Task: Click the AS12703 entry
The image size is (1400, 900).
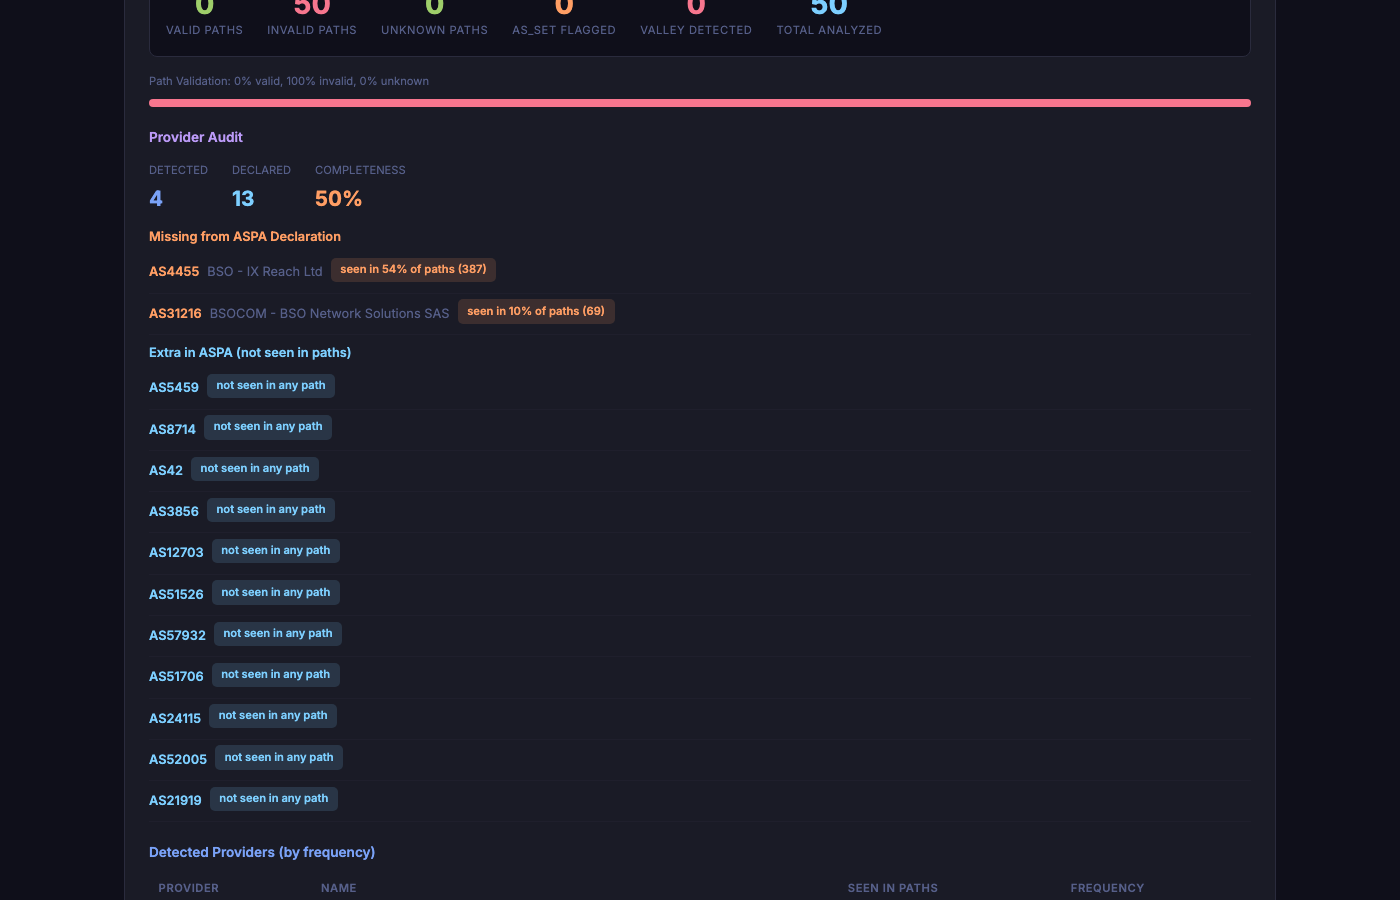Action: (176, 552)
